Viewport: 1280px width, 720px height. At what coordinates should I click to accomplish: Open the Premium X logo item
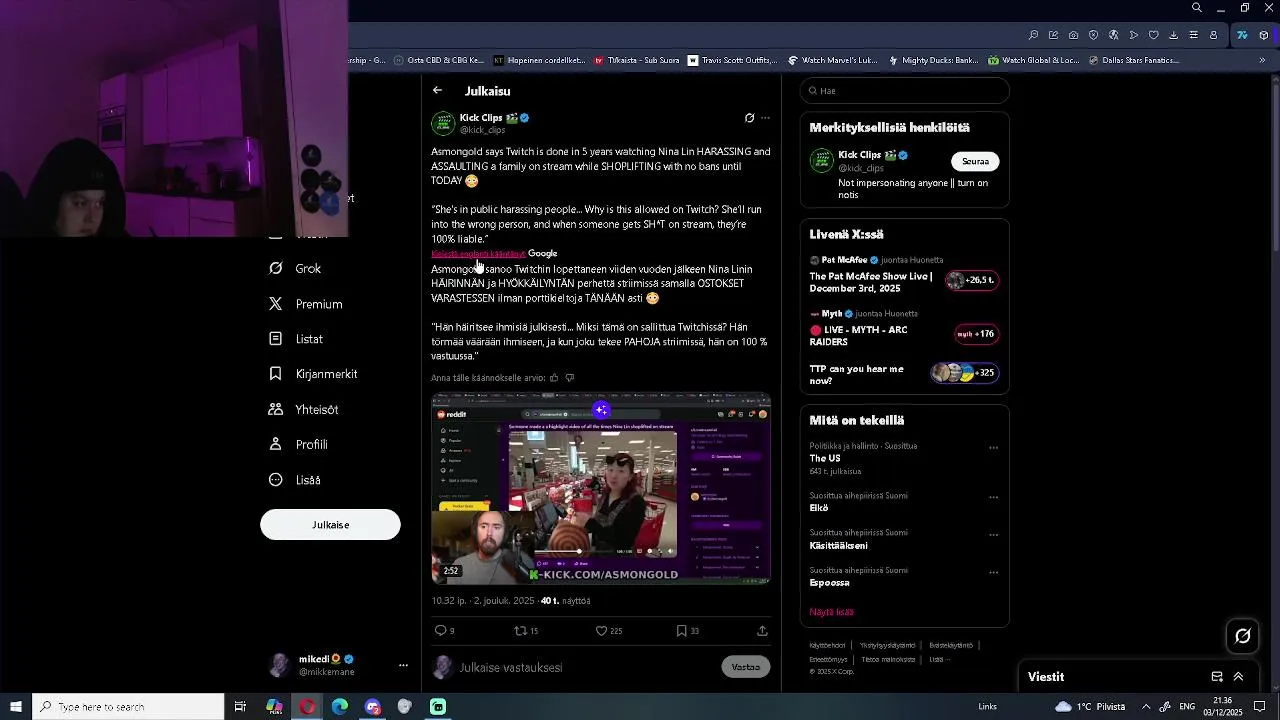306,304
